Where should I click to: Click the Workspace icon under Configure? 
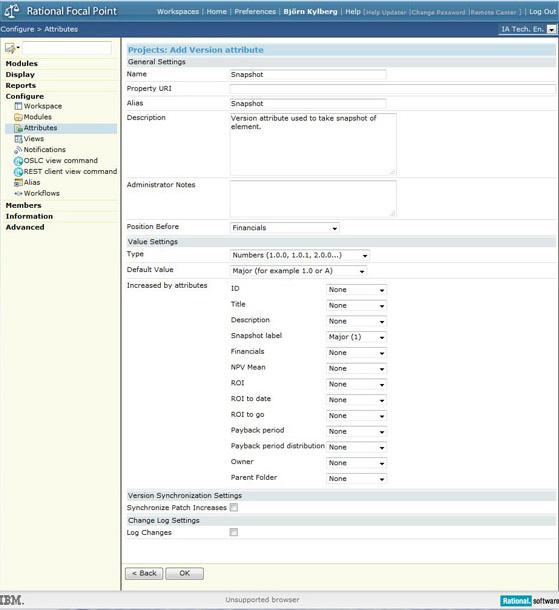click(18, 106)
